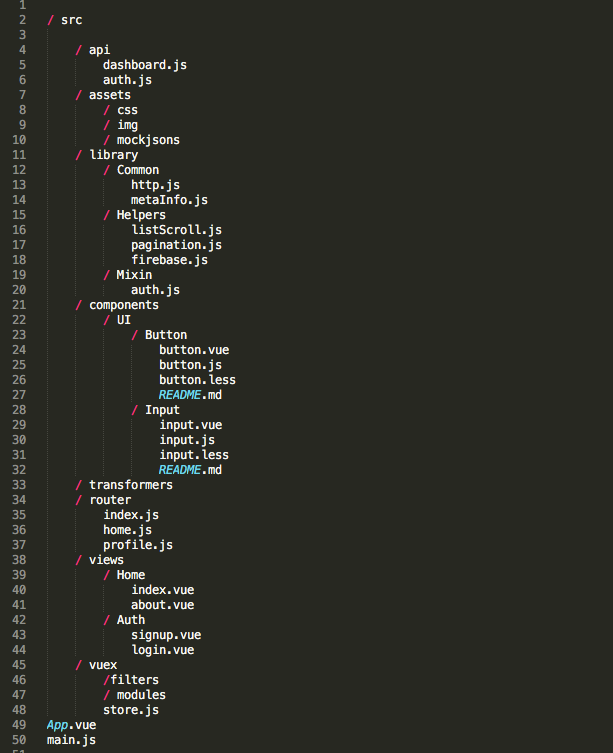613x753 pixels.
Task: Click the Home folder text
Action: [x=131, y=575]
